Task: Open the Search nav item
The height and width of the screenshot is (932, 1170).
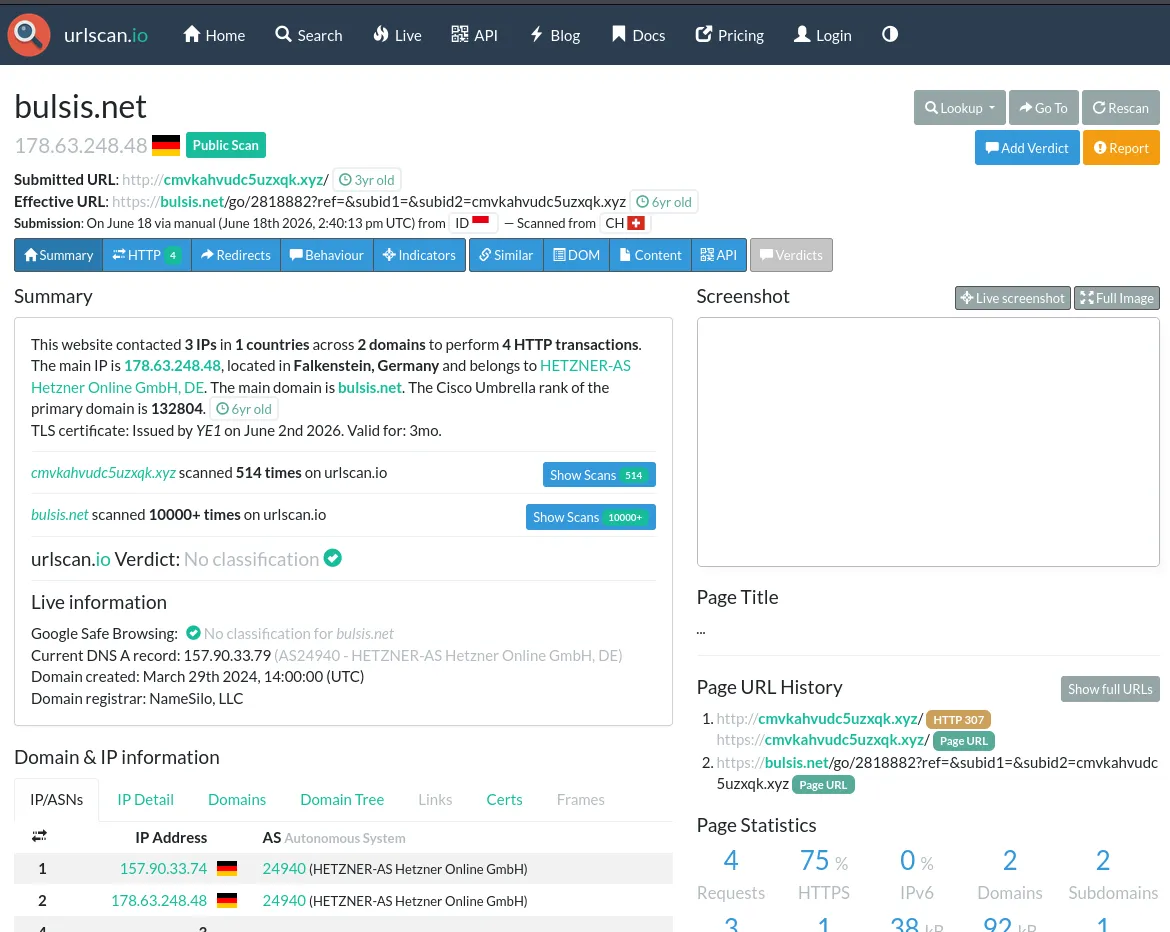Action: (309, 35)
